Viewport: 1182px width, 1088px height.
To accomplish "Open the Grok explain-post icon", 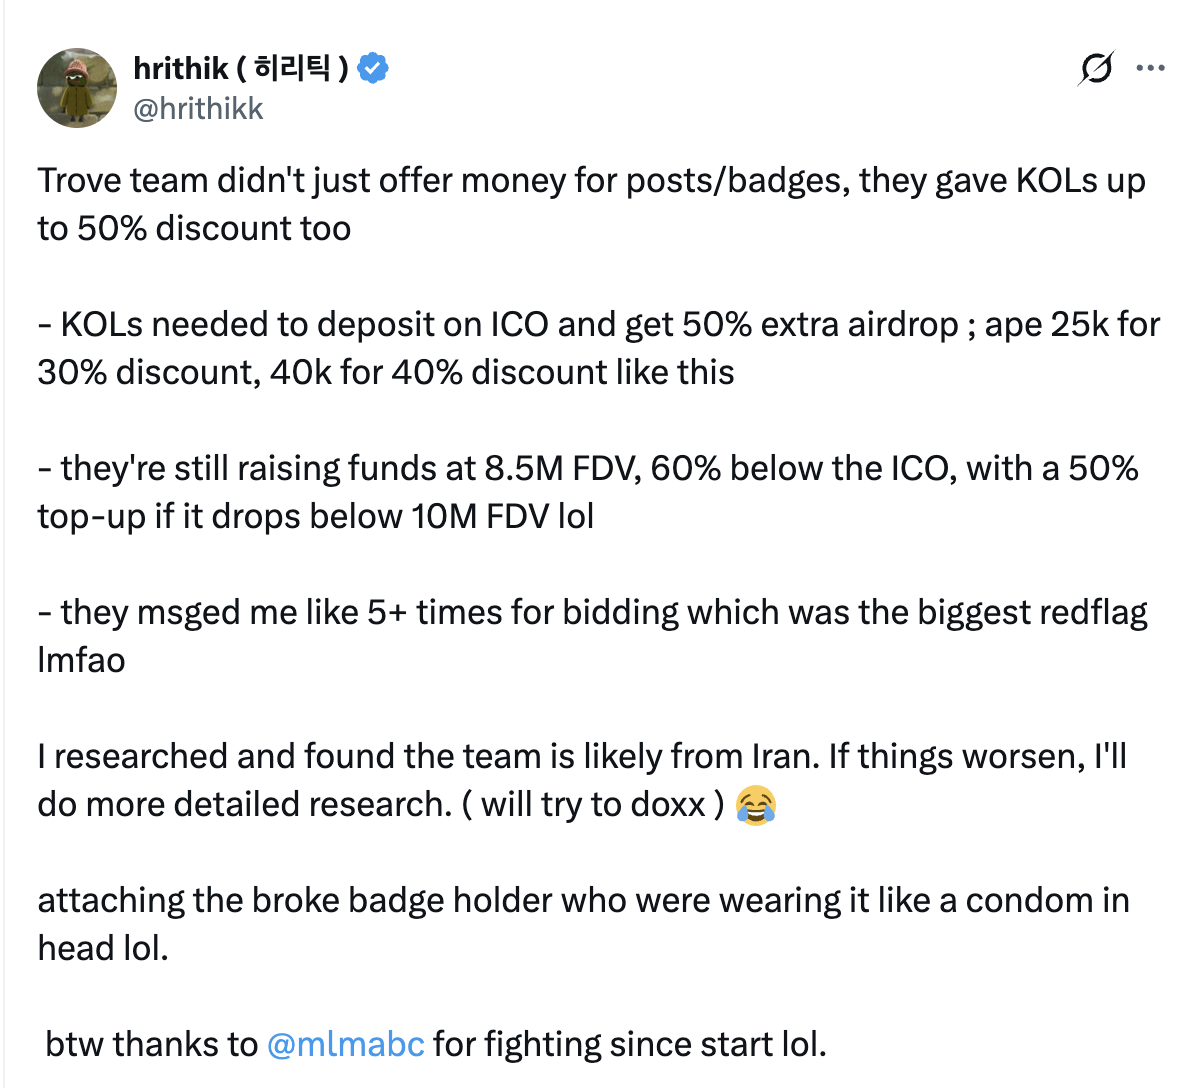I will [x=1096, y=69].
